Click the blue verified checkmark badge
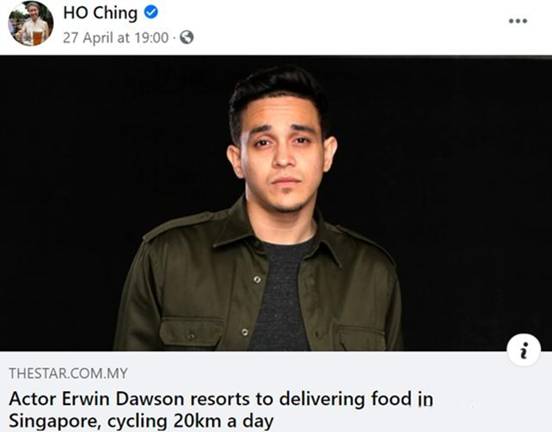552x432 pixels. [x=151, y=13]
